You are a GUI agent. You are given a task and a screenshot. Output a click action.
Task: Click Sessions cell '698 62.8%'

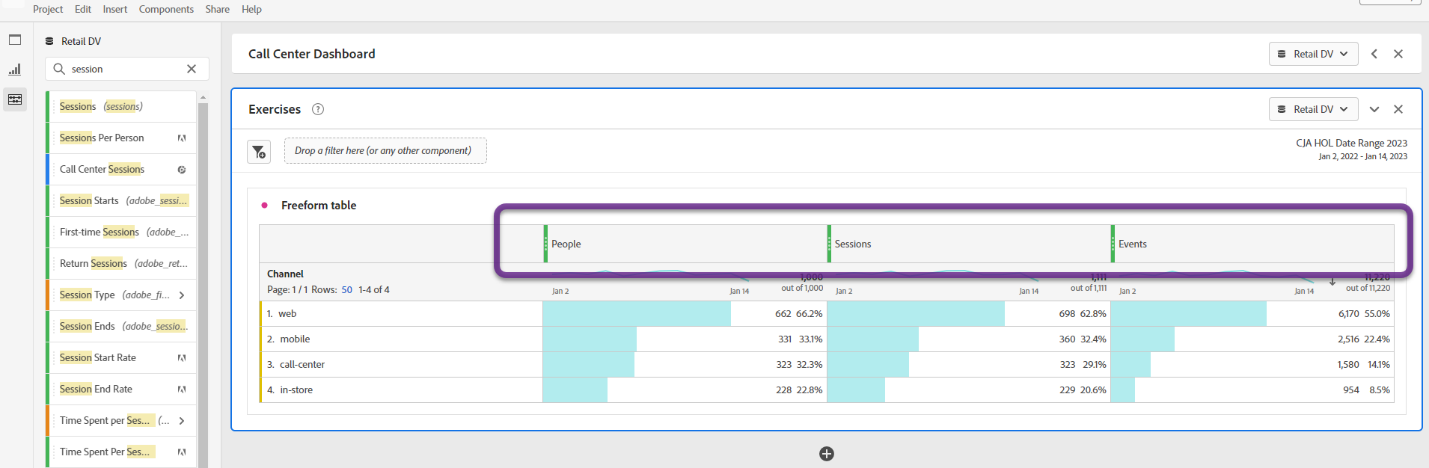point(968,313)
